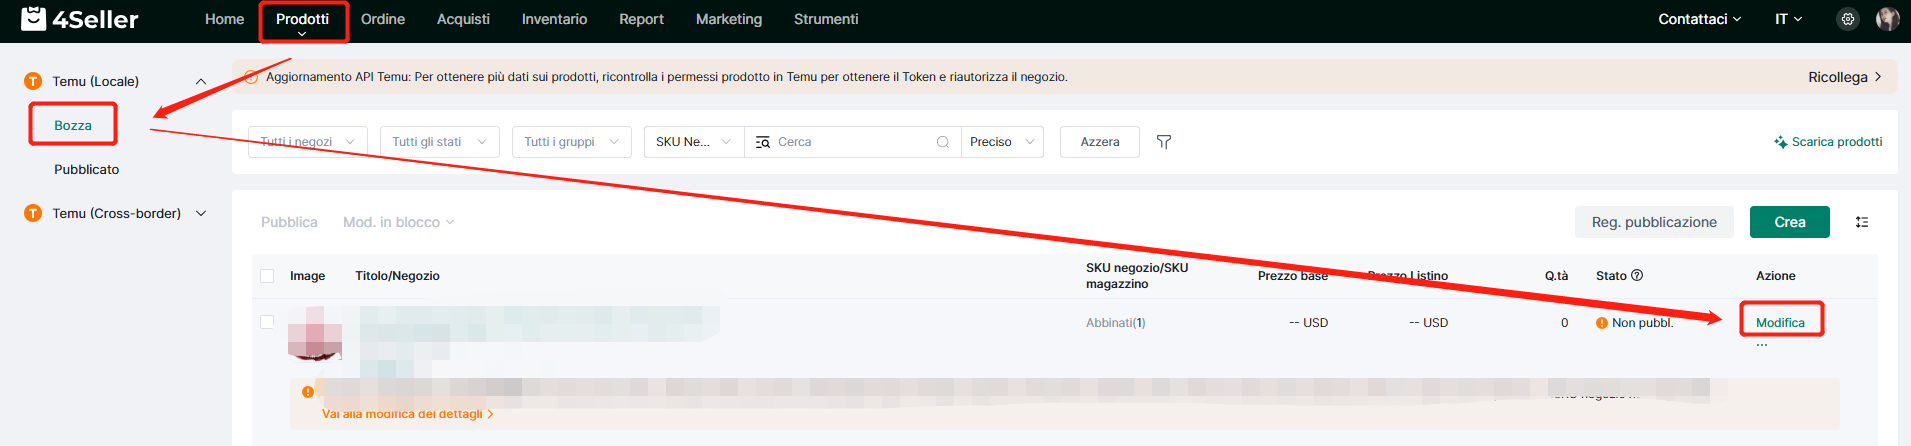Open the Marketing menu

click(x=729, y=19)
